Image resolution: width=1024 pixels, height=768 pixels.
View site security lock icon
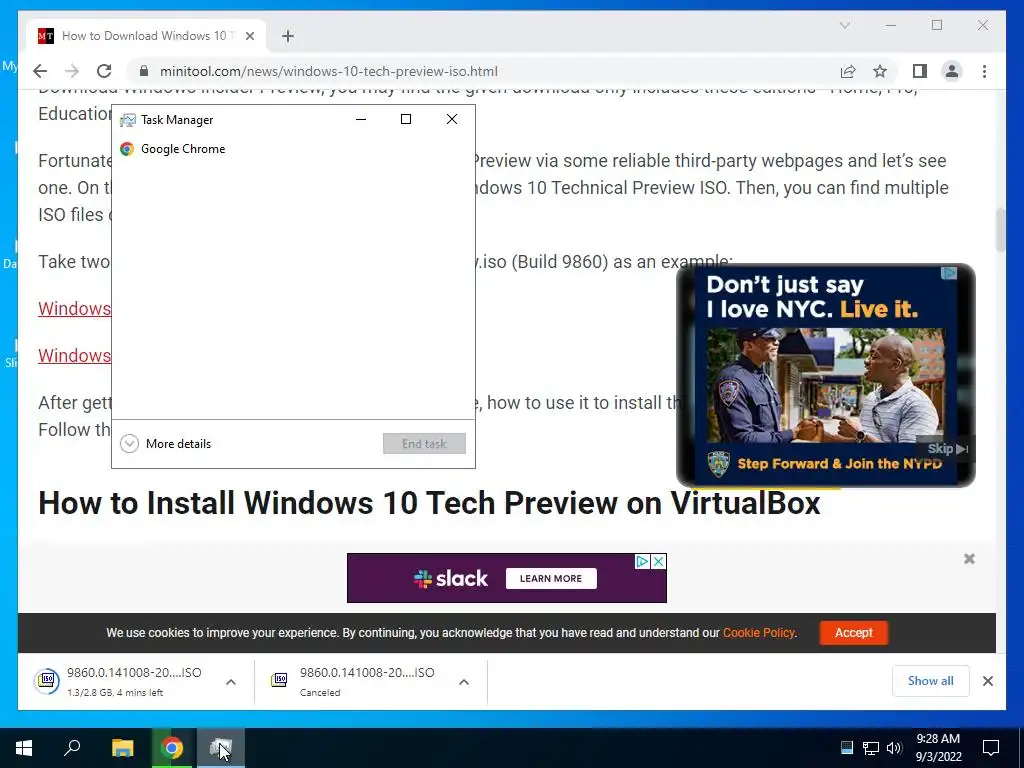coord(144,71)
